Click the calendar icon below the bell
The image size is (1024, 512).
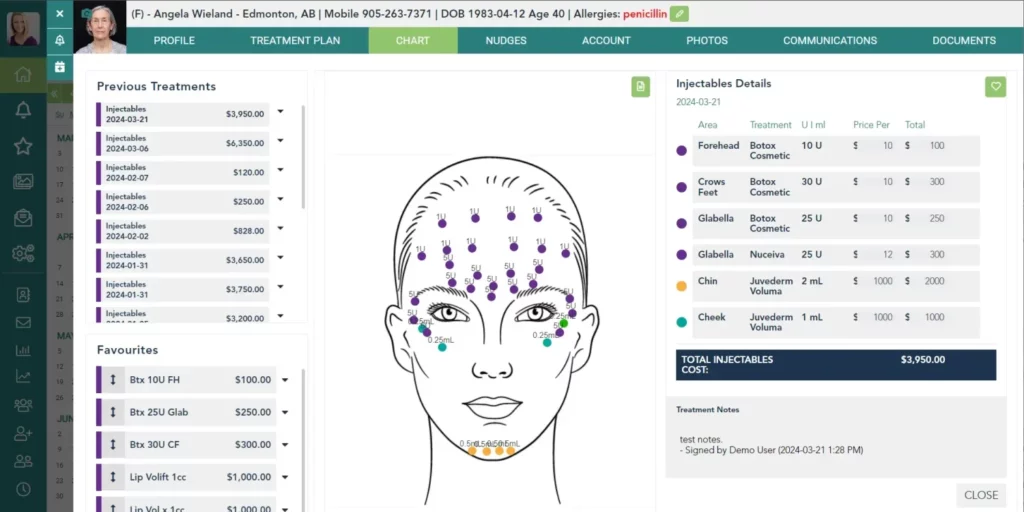pyautogui.click(x=60, y=67)
